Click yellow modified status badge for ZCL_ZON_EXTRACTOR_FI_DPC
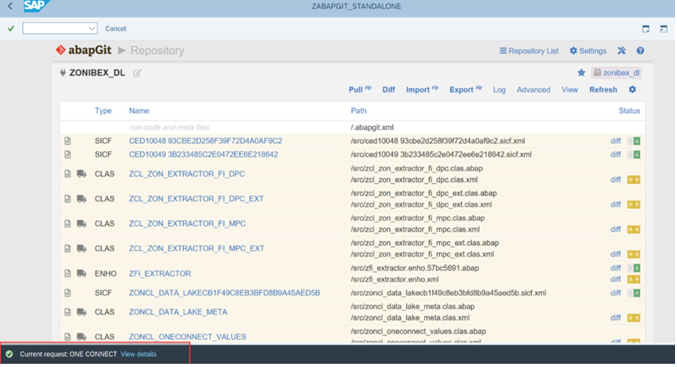677x367 pixels. (634, 180)
